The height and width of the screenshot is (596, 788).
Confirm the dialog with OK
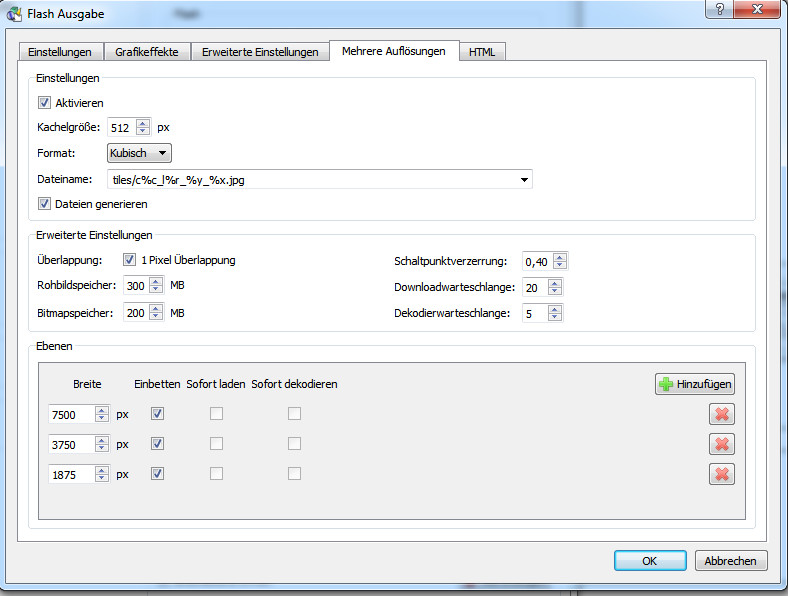pyautogui.click(x=649, y=561)
